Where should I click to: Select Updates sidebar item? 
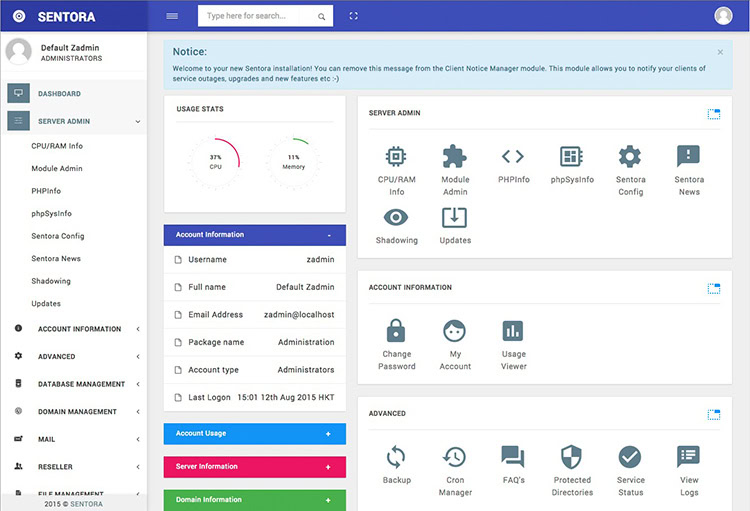[46, 303]
